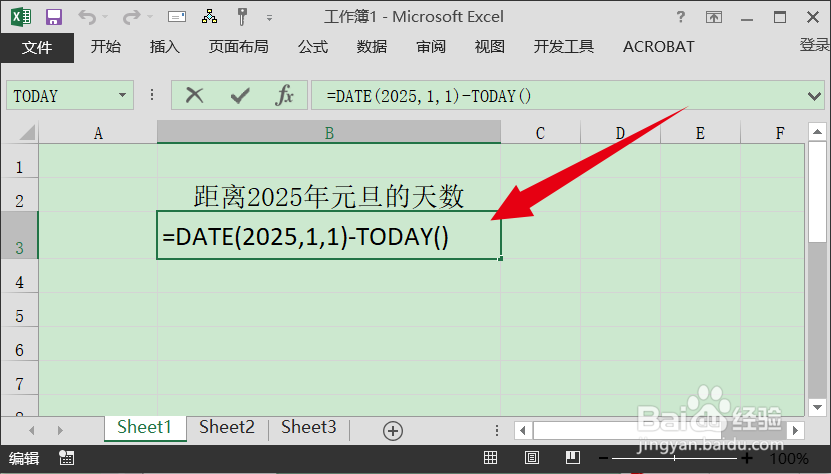831x474 pixels.
Task: Click the hierarchy diagram icon in quick access toolbar
Action: pos(209,17)
